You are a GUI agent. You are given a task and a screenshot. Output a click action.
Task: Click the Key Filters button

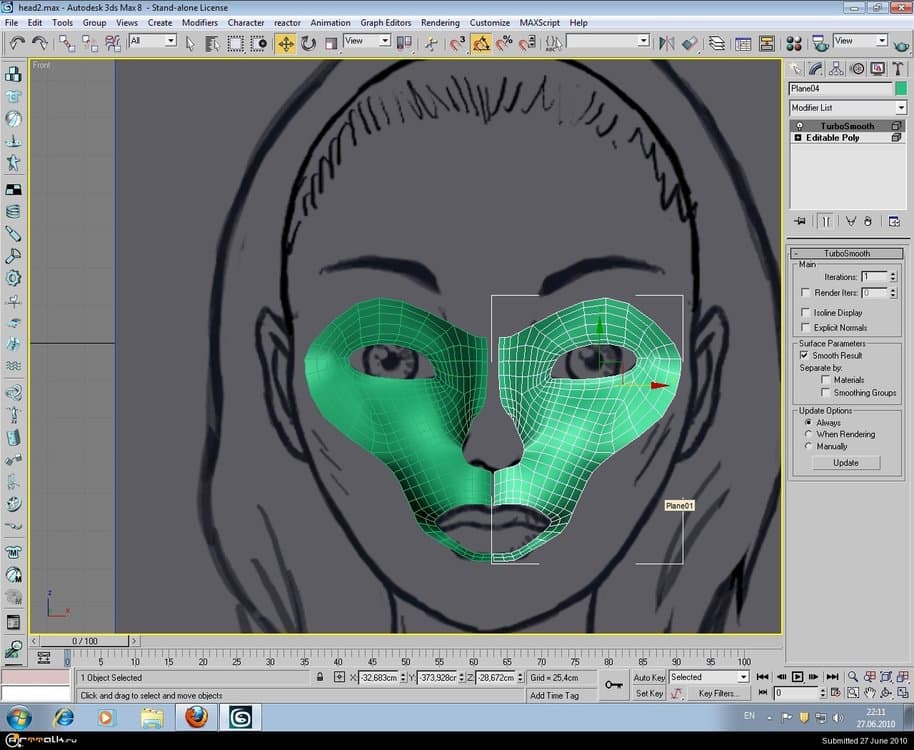click(718, 694)
